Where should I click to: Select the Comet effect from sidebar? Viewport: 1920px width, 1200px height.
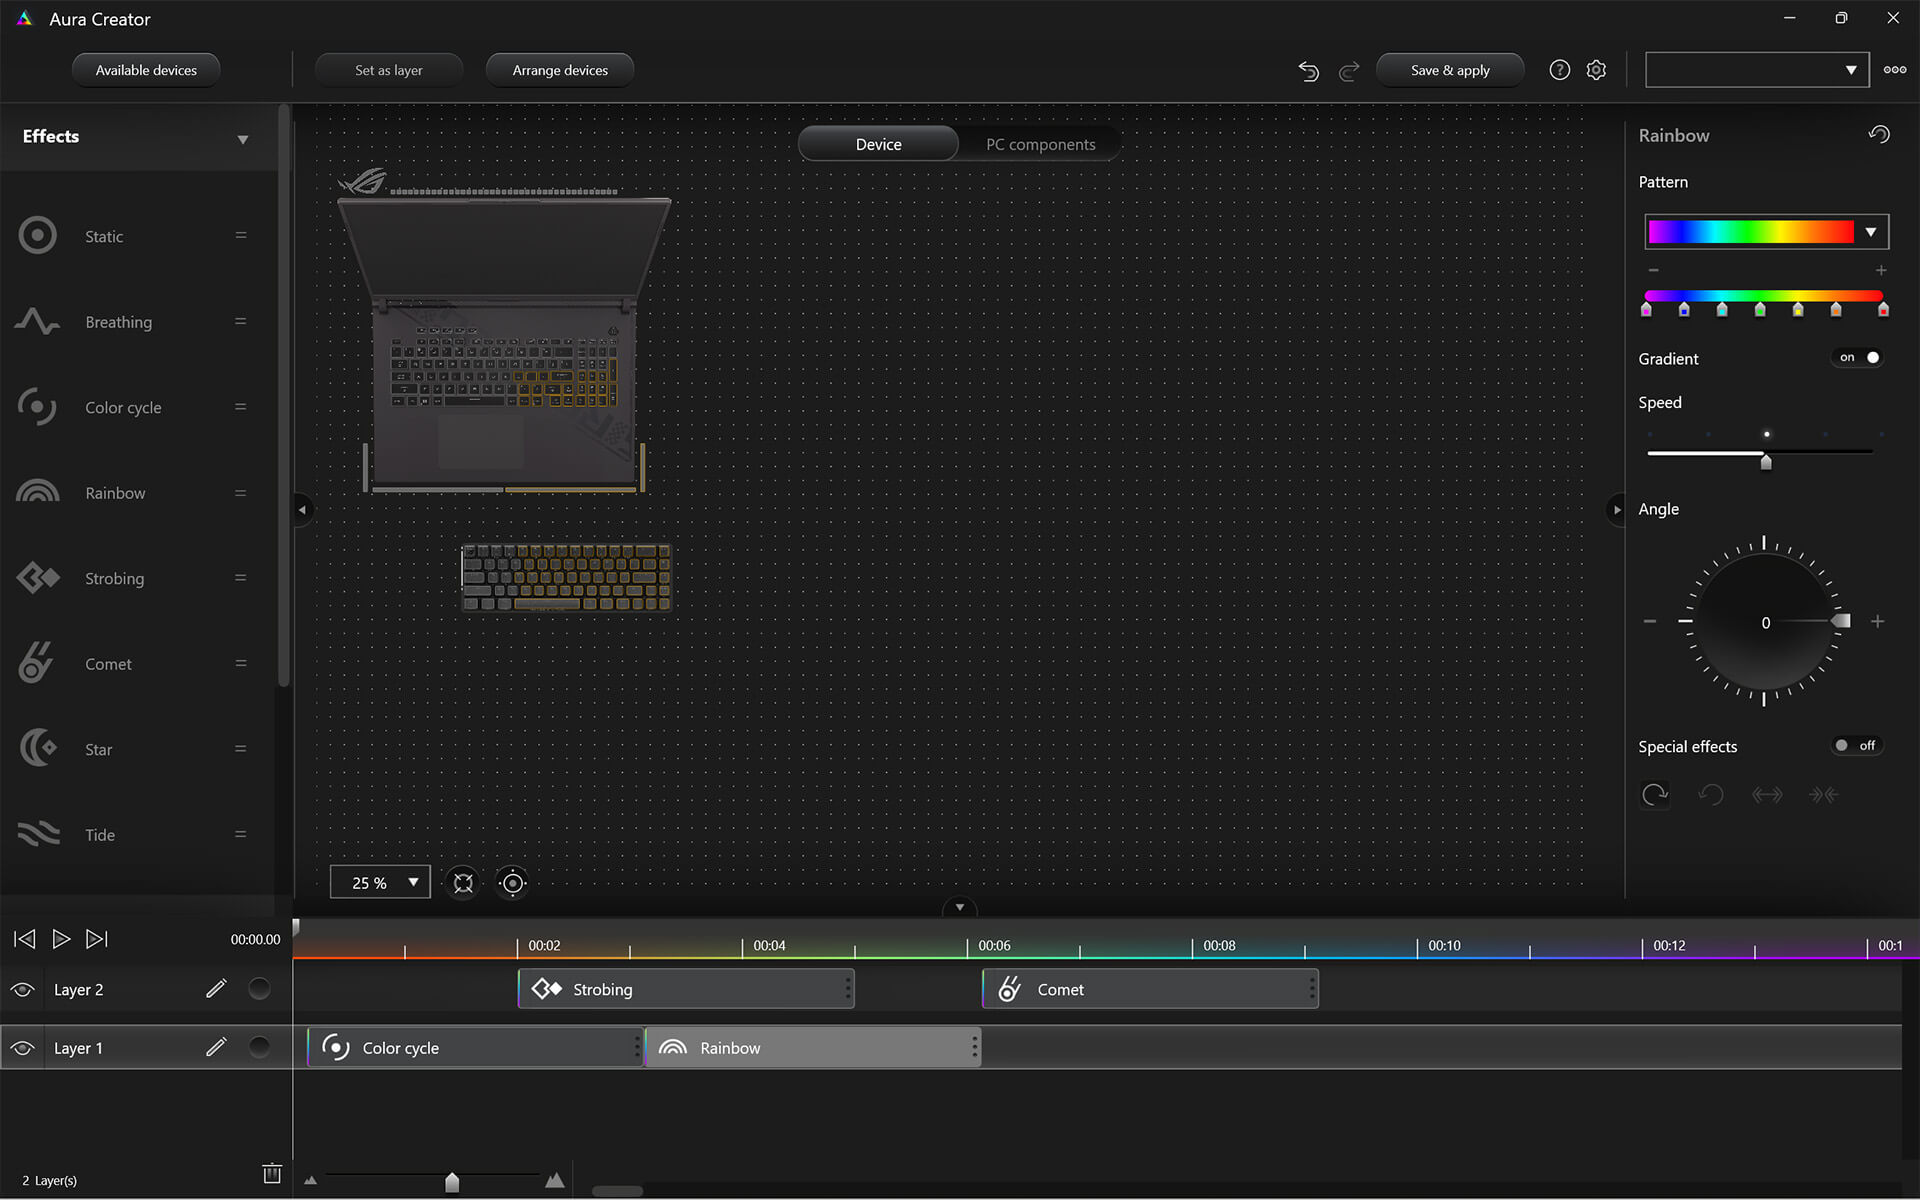(106, 664)
